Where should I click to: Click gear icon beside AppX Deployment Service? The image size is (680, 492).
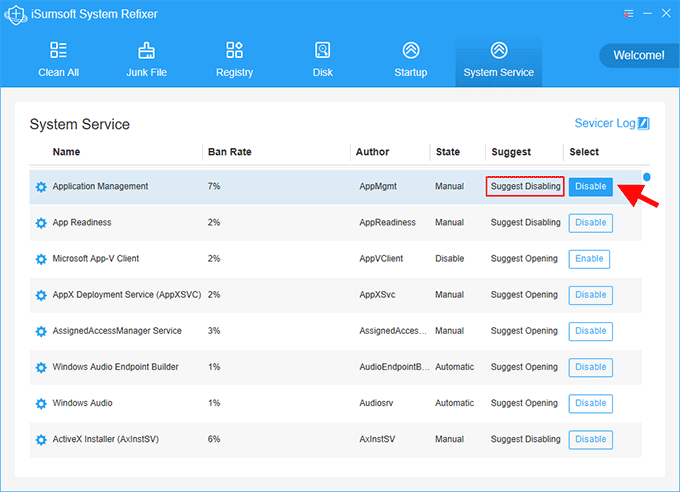41,295
